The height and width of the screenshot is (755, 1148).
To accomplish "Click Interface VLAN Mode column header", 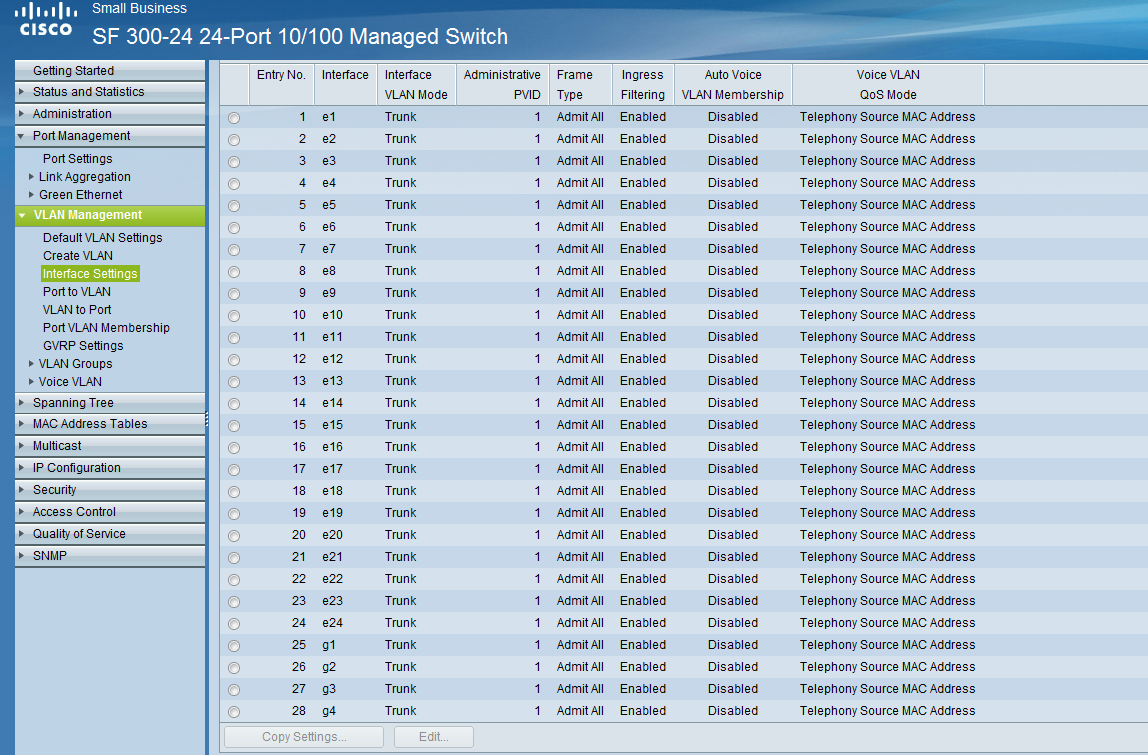I will 416,84.
